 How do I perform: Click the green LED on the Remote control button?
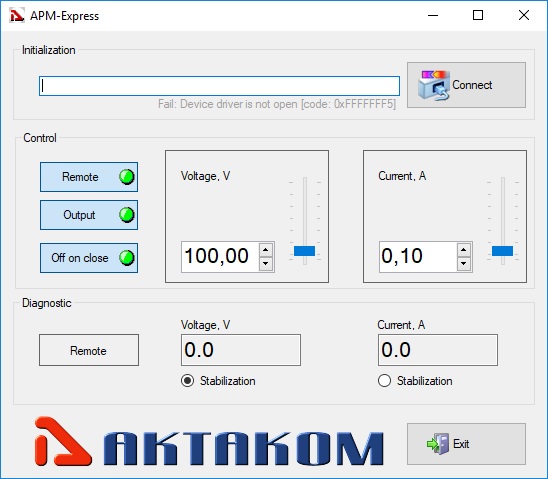[x=127, y=177]
